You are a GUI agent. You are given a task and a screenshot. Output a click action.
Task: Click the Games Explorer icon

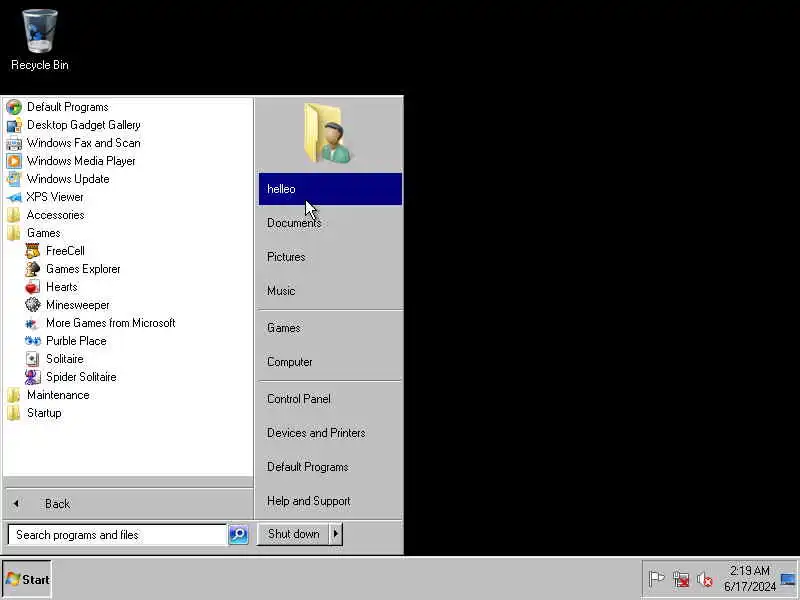[x=33, y=269]
